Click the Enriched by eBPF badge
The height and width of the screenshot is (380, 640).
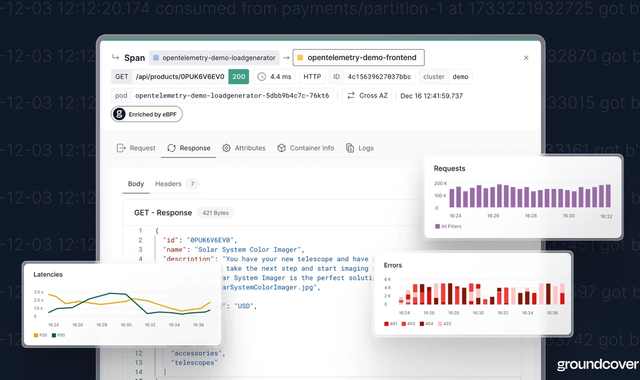pos(147,114)
